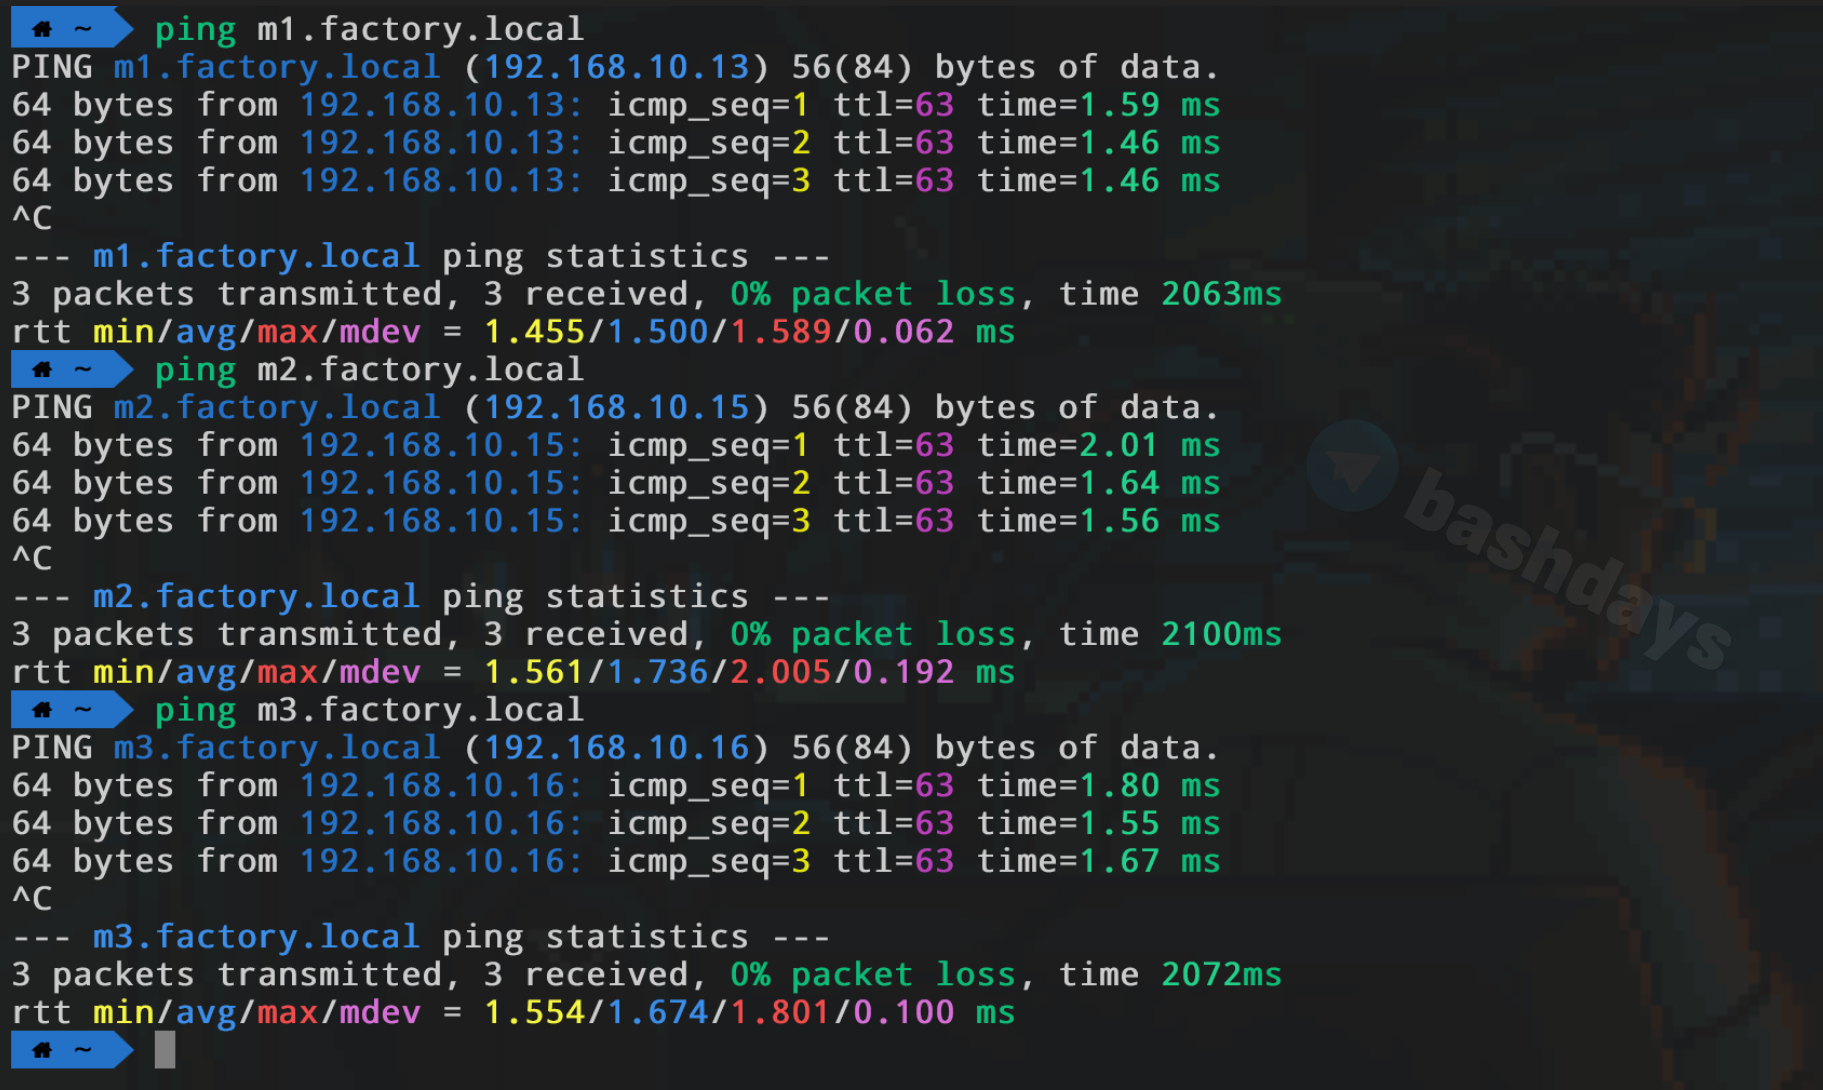
Task: Click the 'time 2072ms' statistics value
Action: 1220,975
